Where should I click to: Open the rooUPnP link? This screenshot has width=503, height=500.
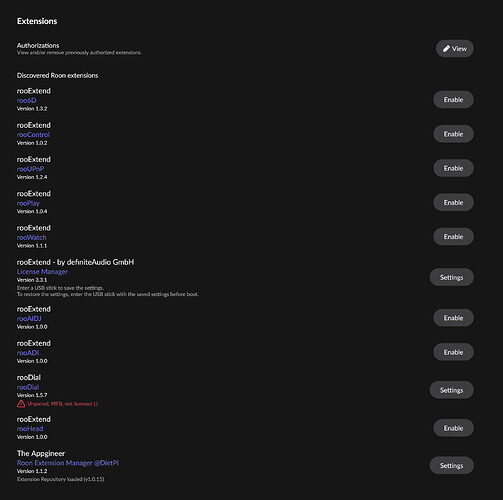[x=30, y=169]
